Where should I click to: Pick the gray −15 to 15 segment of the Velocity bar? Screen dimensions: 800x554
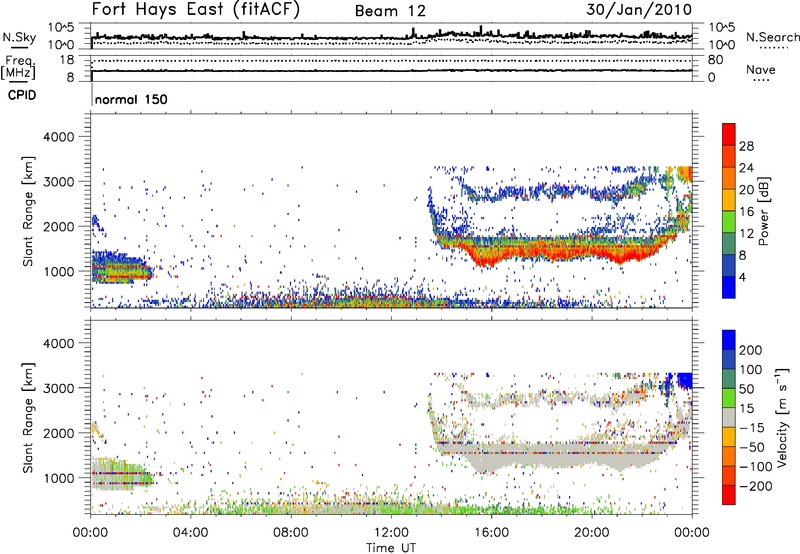[x=729, y=418]
